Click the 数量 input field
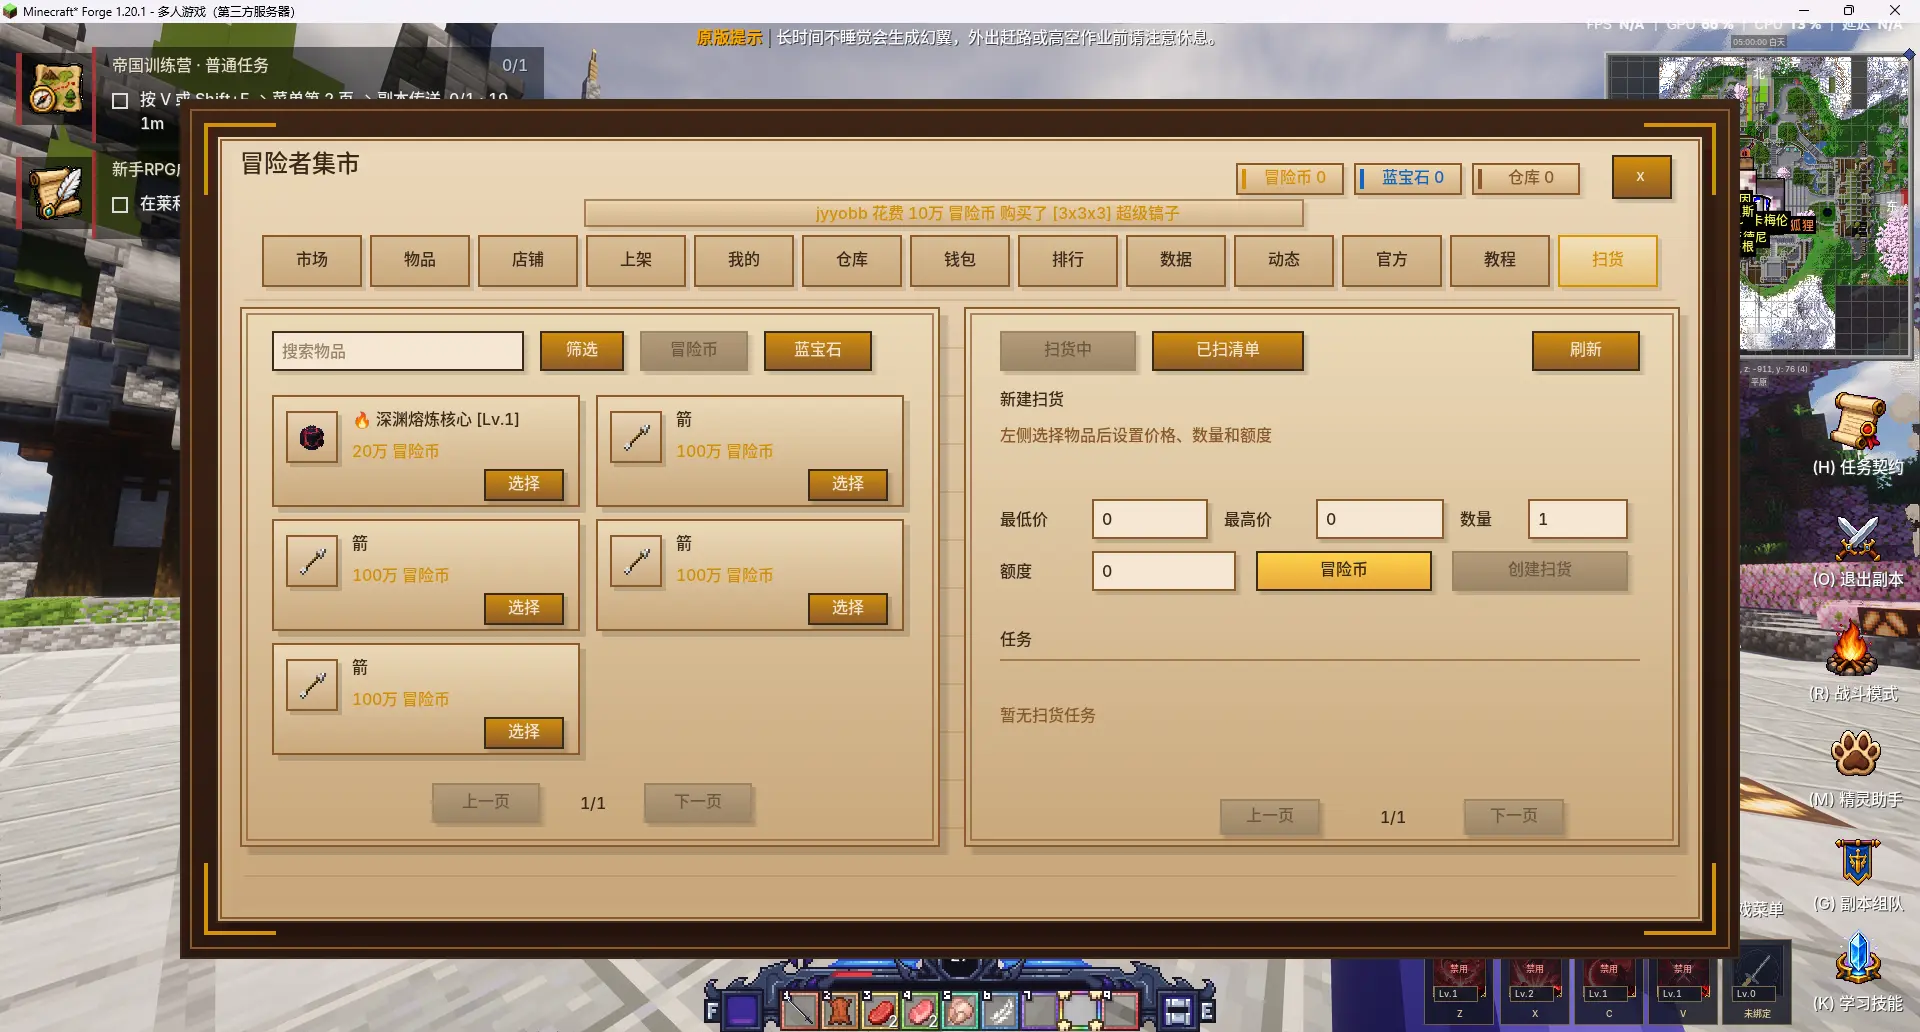Screen dimensions: 1920x1032 coord(1578,519)
